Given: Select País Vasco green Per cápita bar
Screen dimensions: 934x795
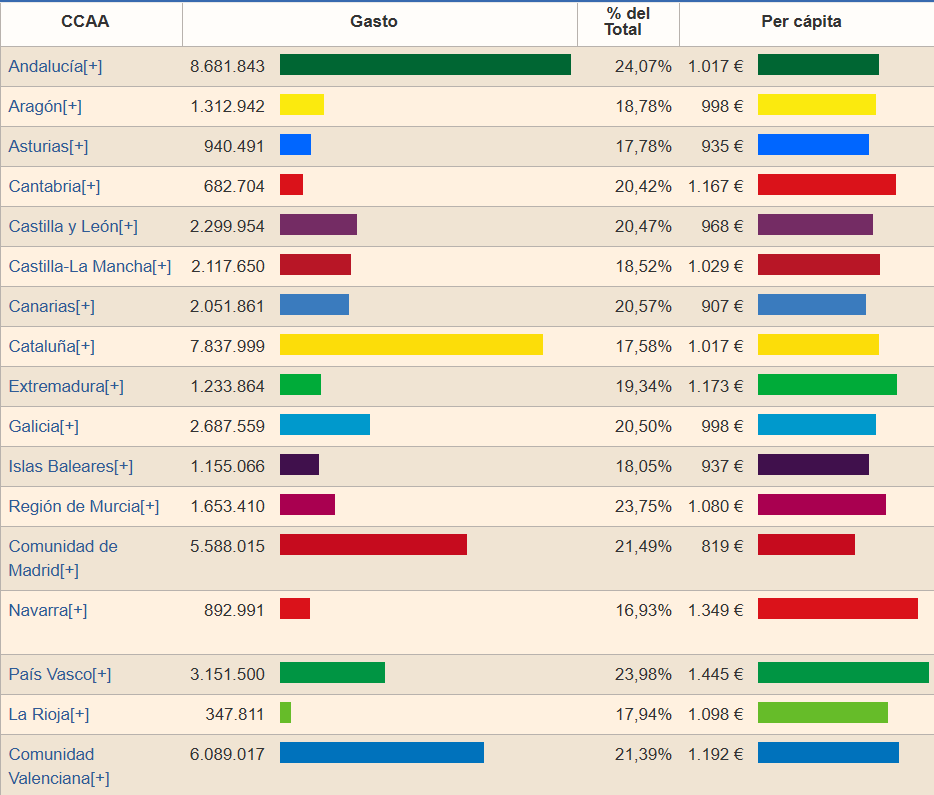Looking at the screenshot, I should click(843, 673).
